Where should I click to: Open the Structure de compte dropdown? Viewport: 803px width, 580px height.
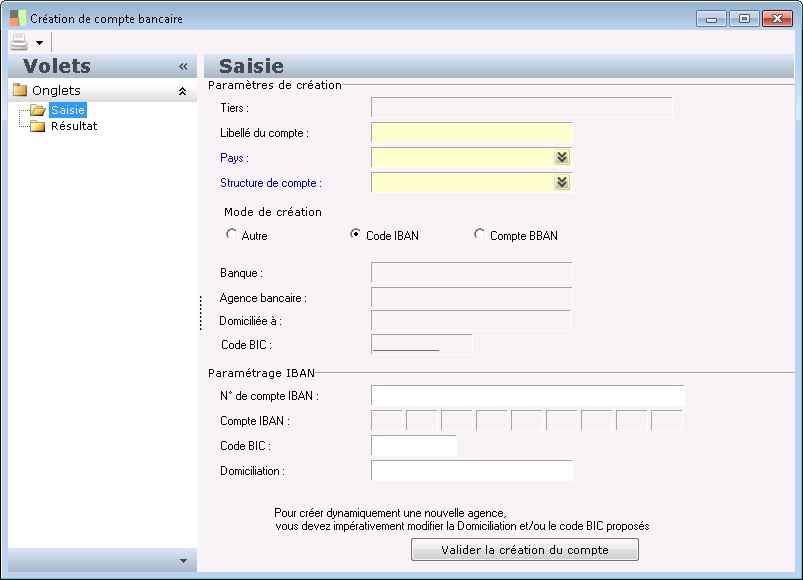pos(562,183)
